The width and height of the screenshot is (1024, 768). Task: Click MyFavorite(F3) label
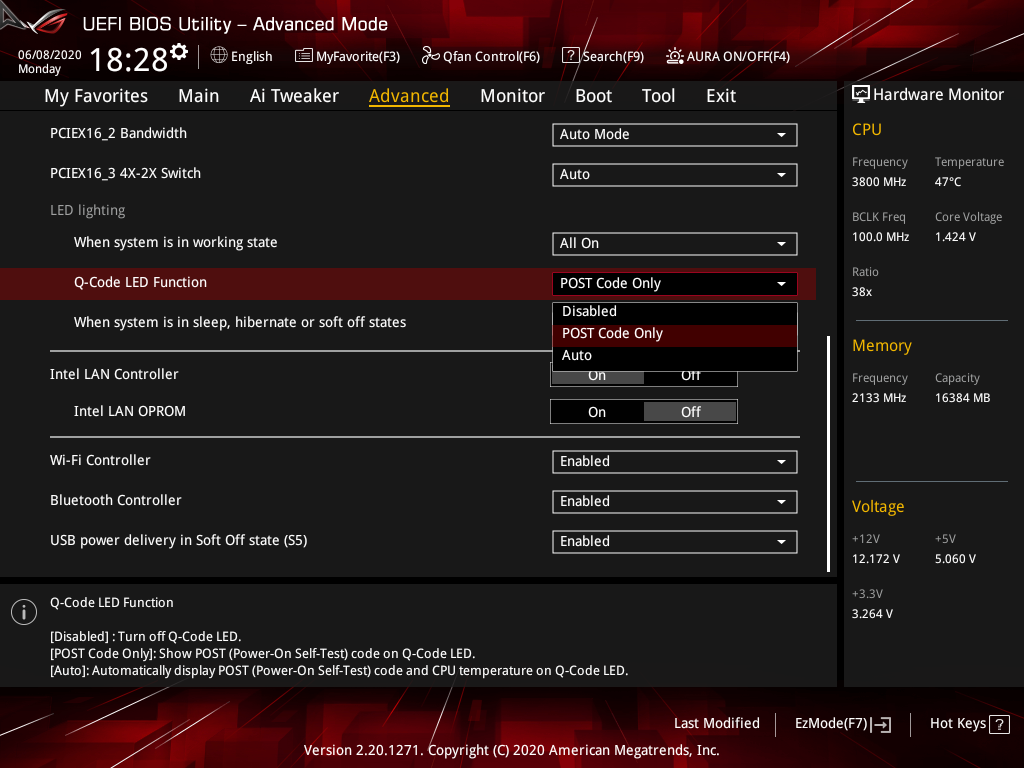(358, 57)
